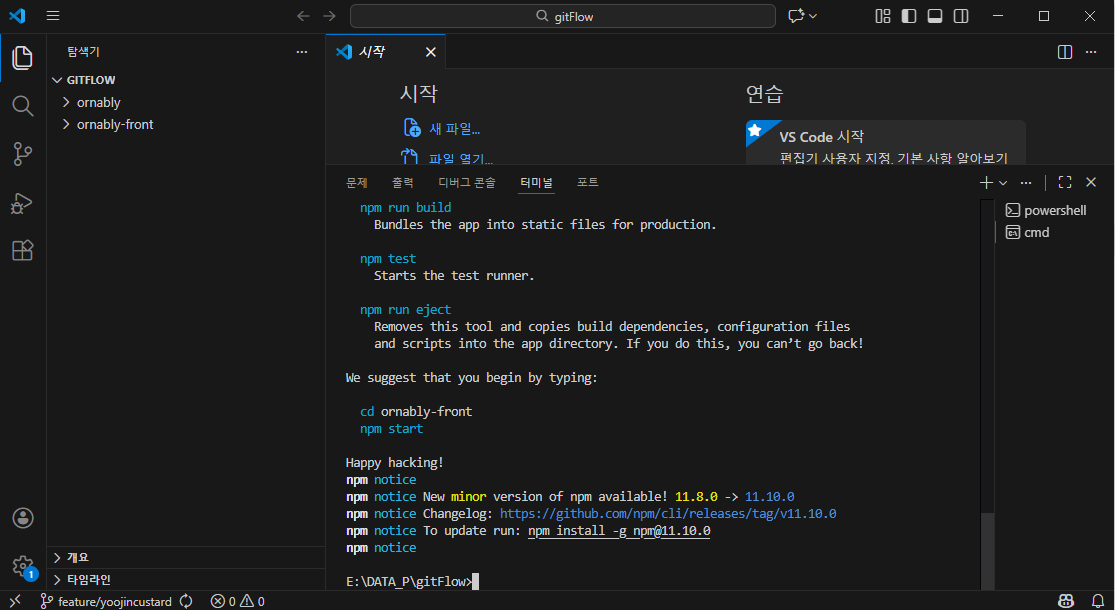Open the Source Control view
The height and width of the screenshot is (610, 1115).
pos(22,154)
